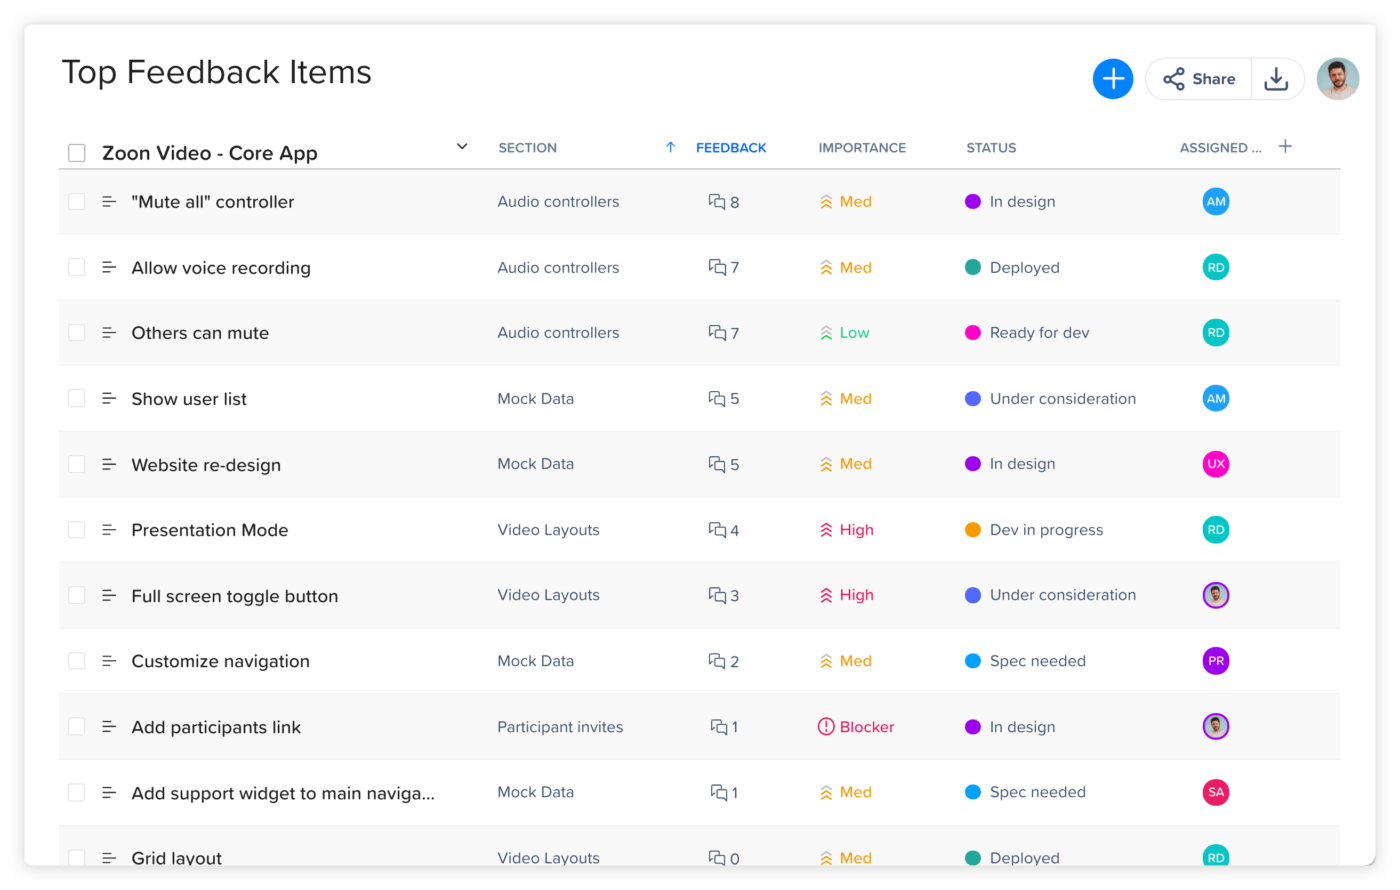Select the Show user list row checkbox
Screen dimensions: 1400x890
pyautogui.click(x=77, y=398)
